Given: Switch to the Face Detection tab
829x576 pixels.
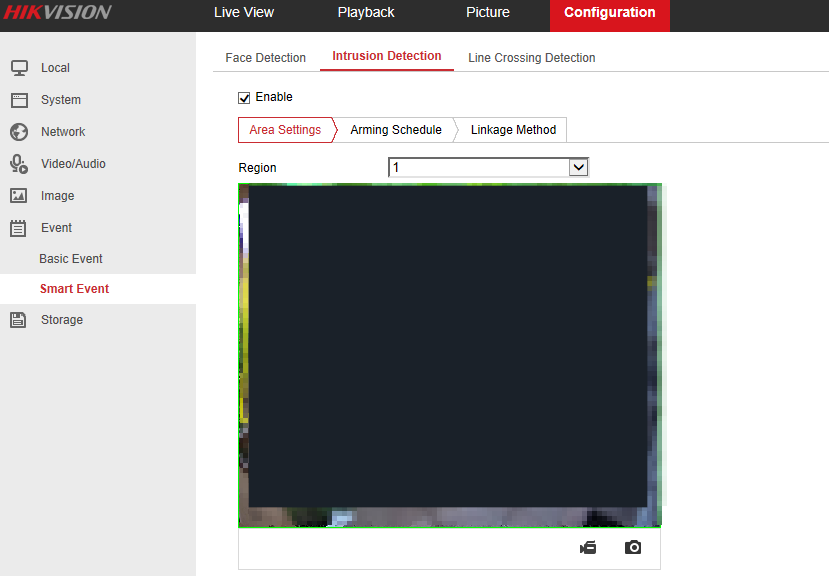Looking at the screenshot, I should tap(265, 58).
